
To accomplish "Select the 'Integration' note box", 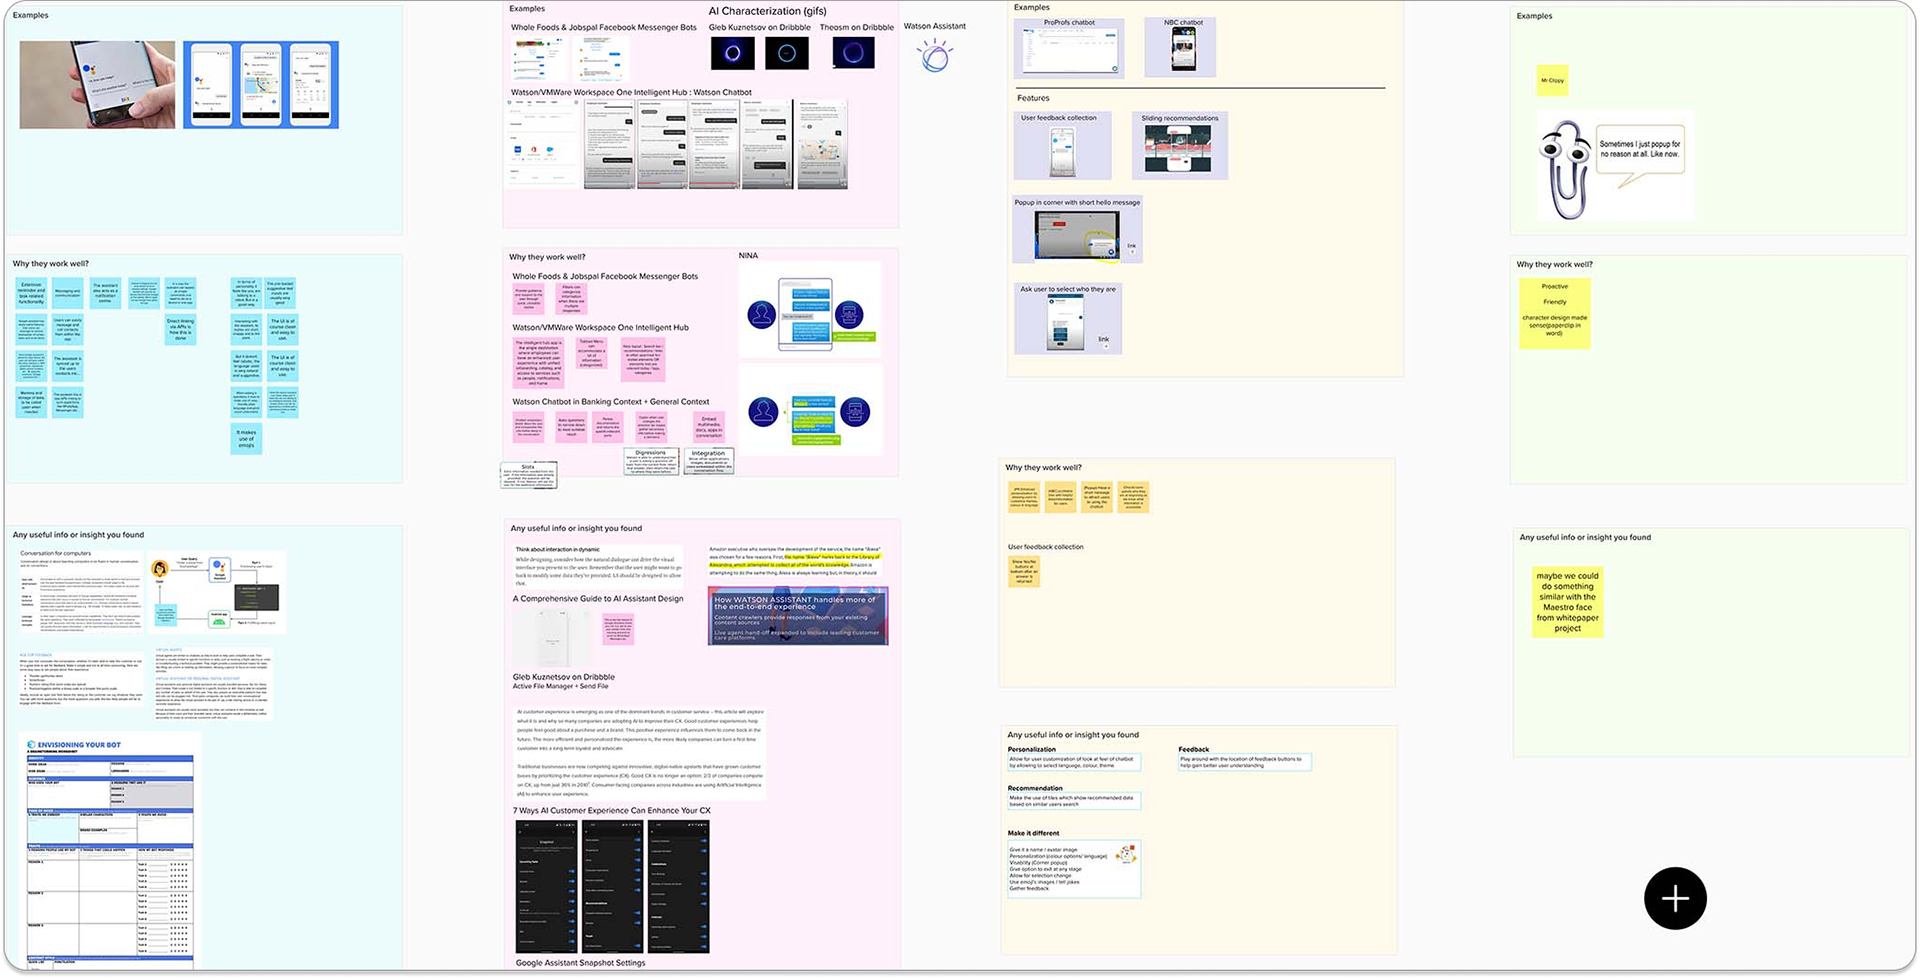I will [709, 461].
